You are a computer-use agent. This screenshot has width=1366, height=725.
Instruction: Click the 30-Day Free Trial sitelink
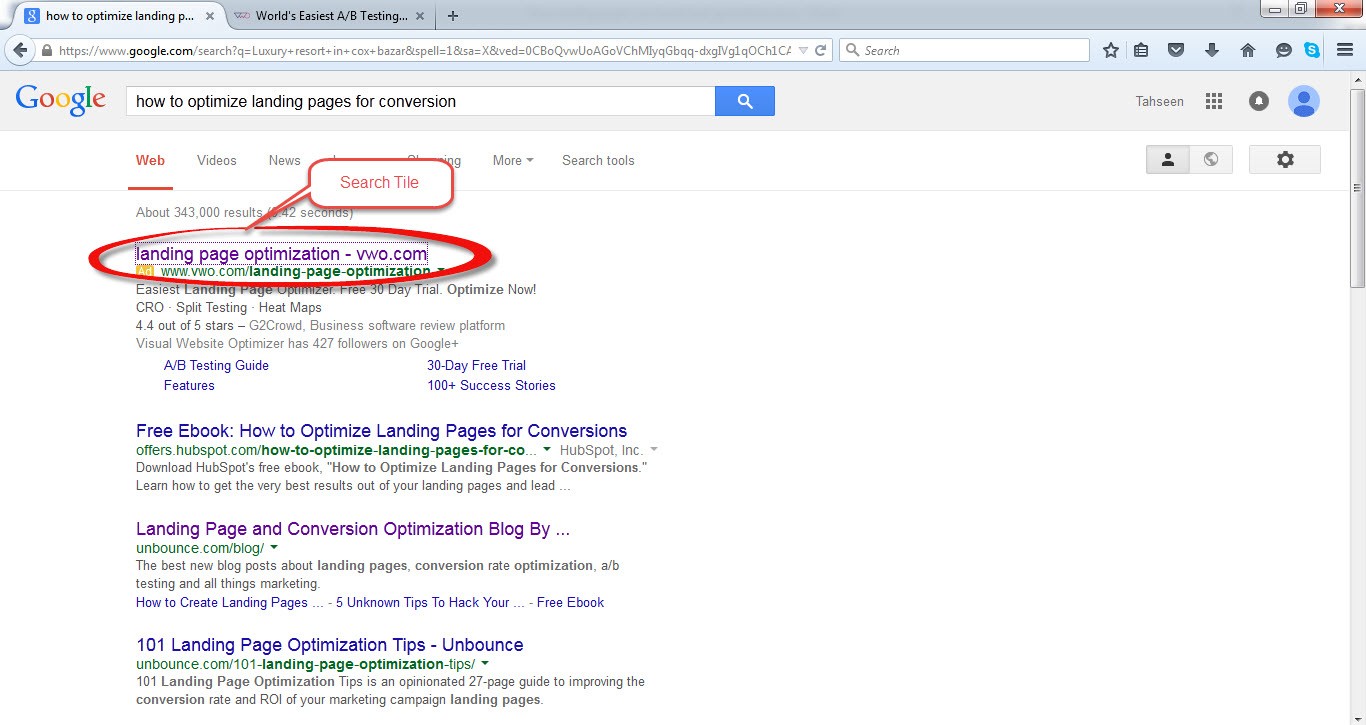tap(476, 365)
